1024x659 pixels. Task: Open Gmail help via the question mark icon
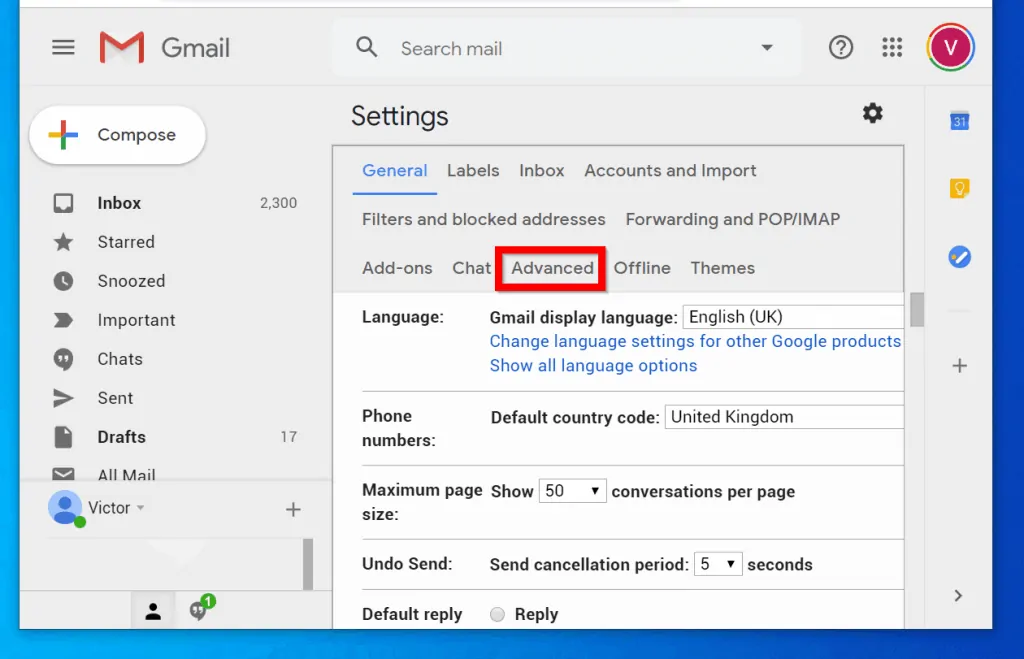pos(841,47)
